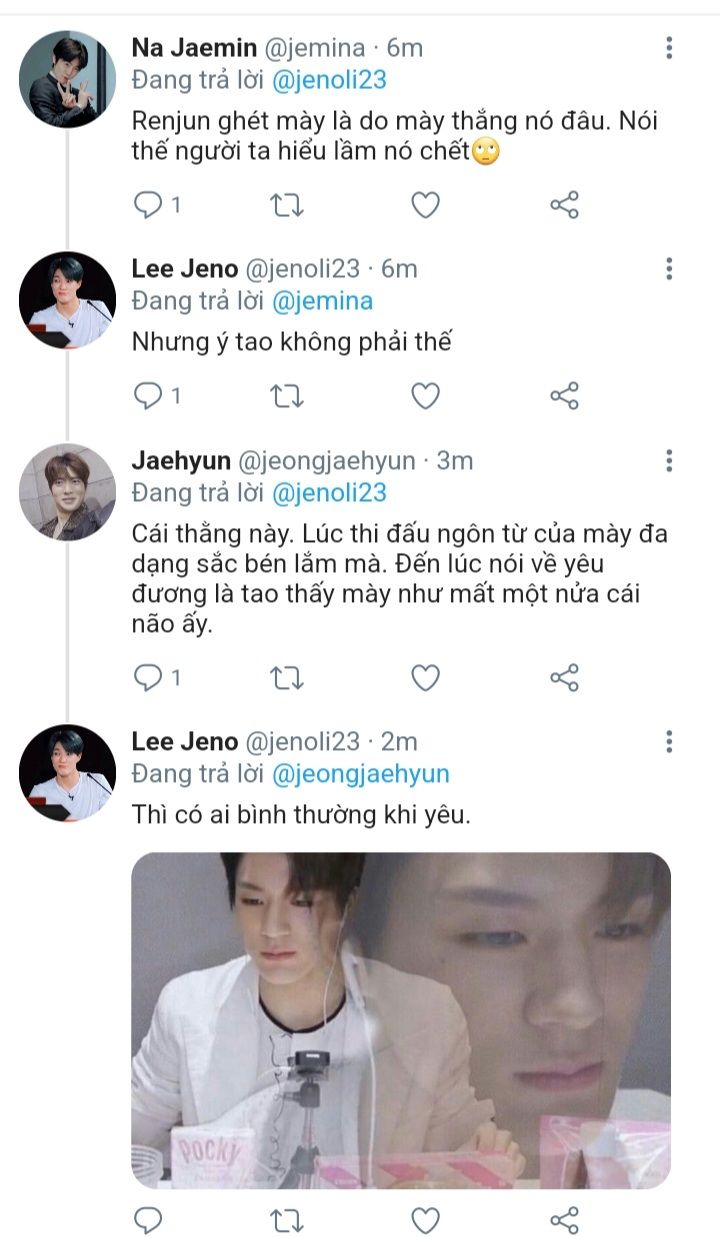This screenshot has height=1237, width=720.
Task: Open the Pocky photo in Jeno's tweet
Action: 401,1020
